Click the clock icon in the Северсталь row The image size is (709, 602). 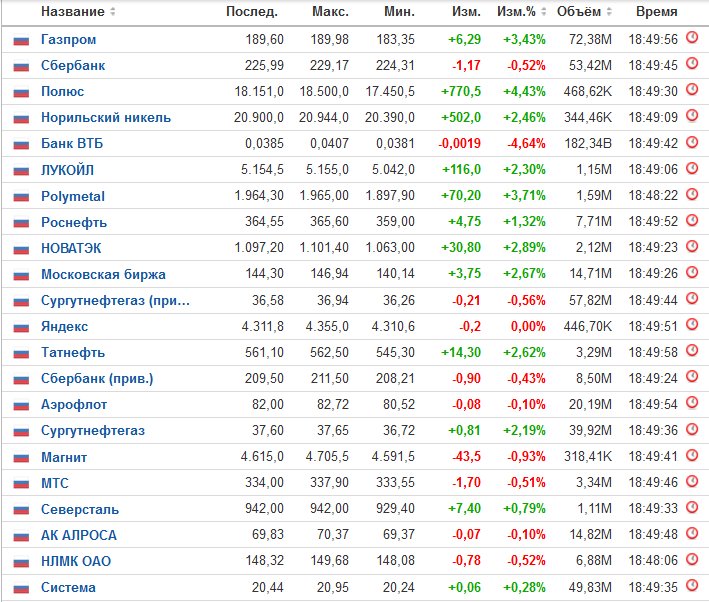tap(692, 507)
